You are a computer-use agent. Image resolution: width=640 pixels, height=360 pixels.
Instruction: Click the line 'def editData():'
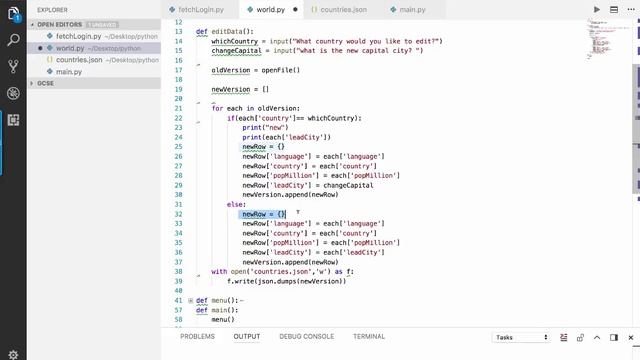(224, 31)
